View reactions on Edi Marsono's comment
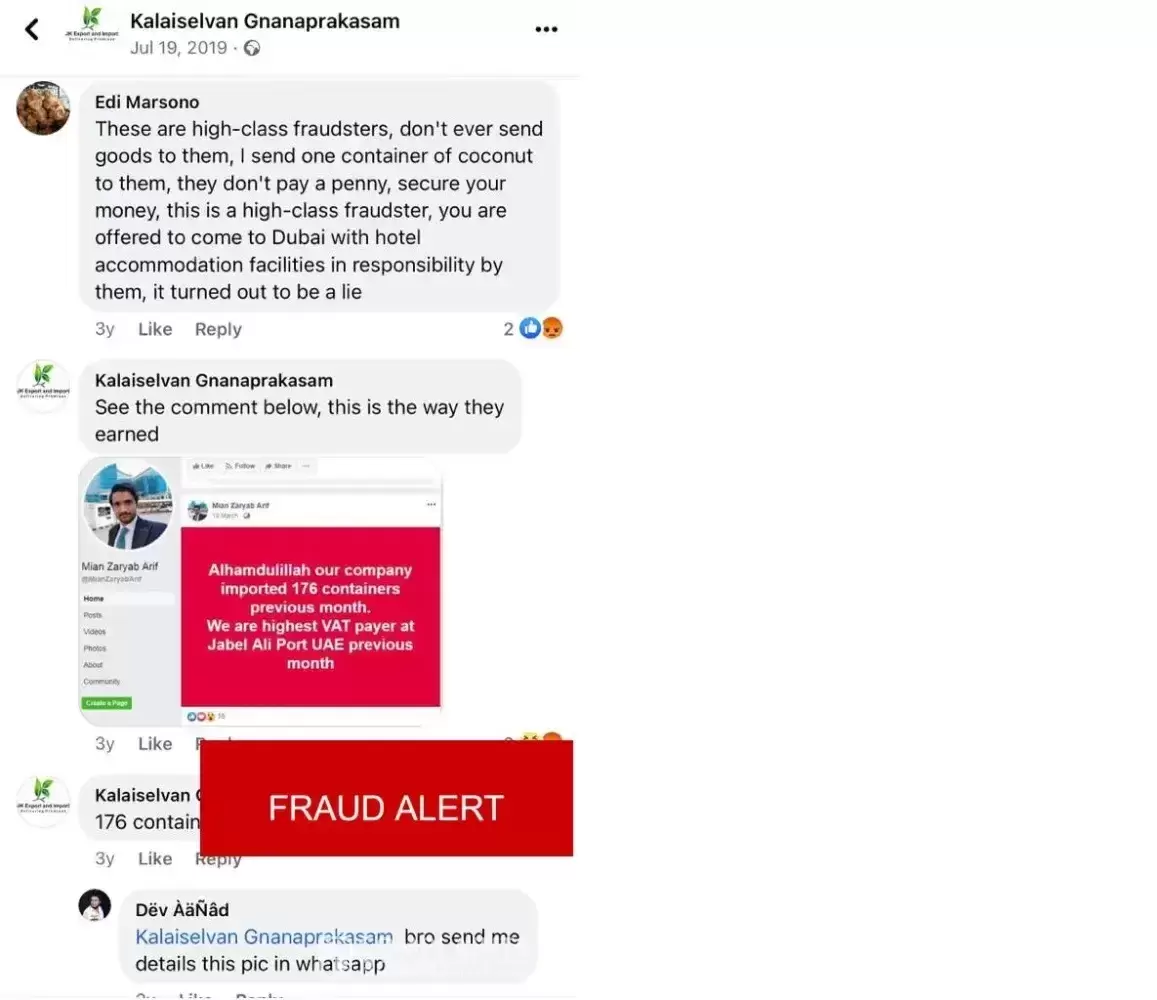The width and height of the screenshot is (1157, 1000). click(533, 328)
